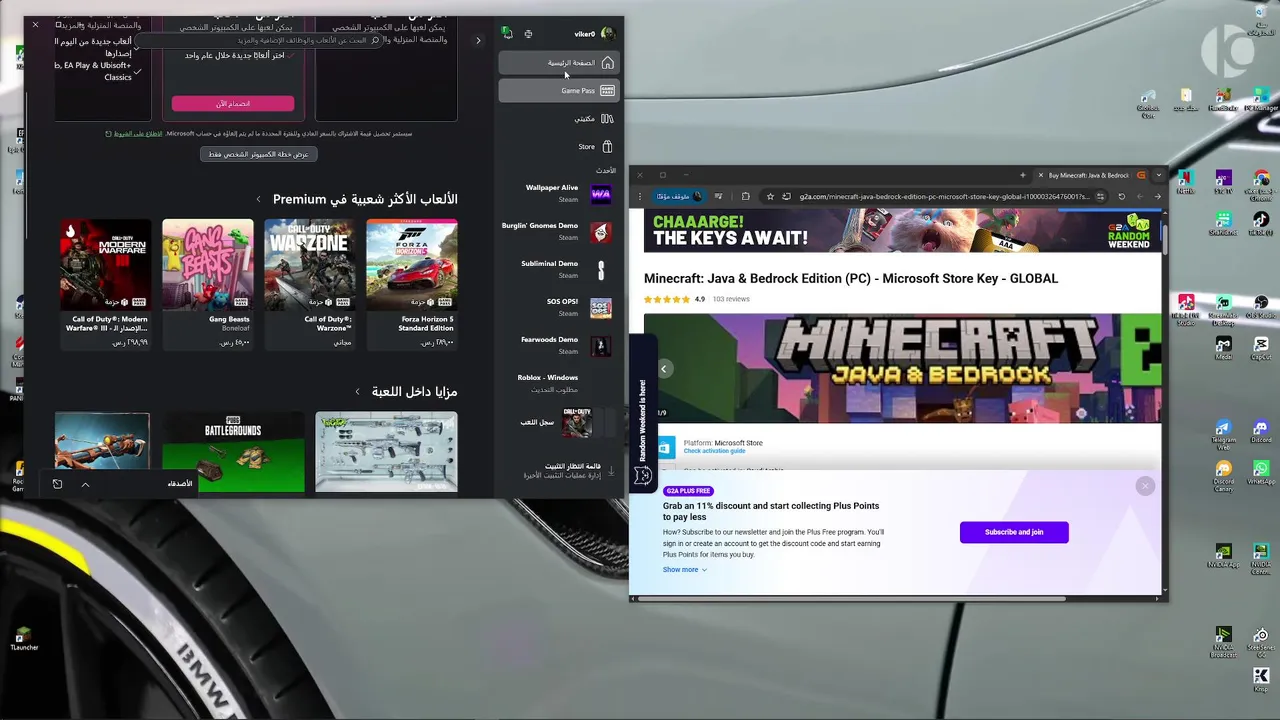1280x720 pixels.
Task: Open Forza Horizon 5 Standard Edition tile
Action: 412,284
